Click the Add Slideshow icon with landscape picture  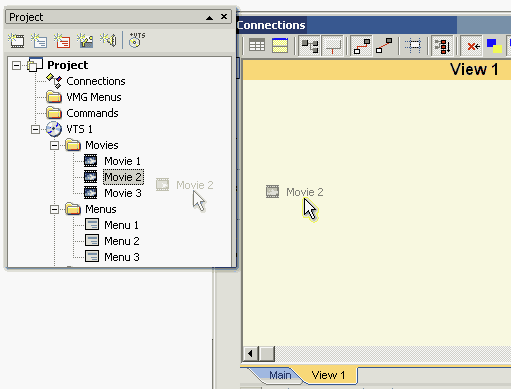click(85, 40)
